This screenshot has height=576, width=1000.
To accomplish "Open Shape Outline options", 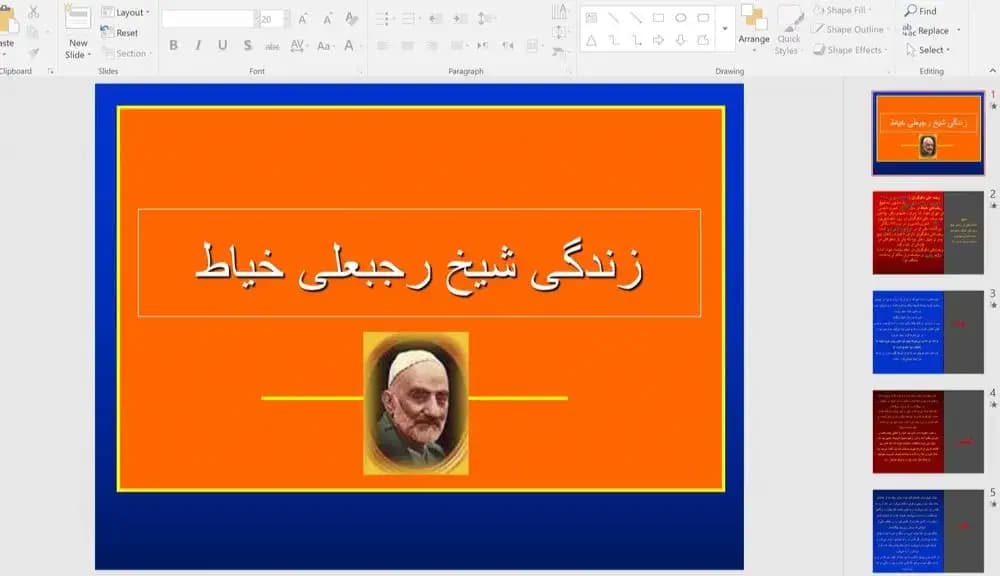I will pyautogui.click(x=850, y=29).
